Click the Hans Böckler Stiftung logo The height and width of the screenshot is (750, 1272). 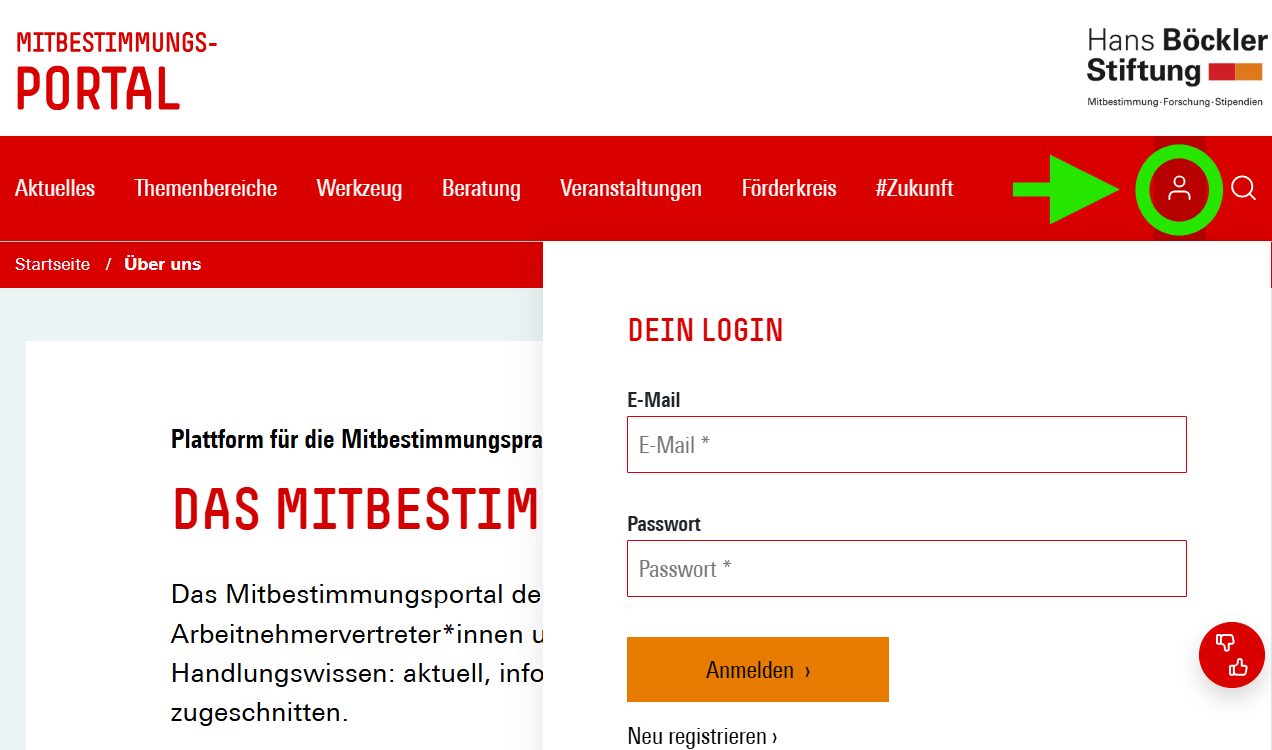1176,67
